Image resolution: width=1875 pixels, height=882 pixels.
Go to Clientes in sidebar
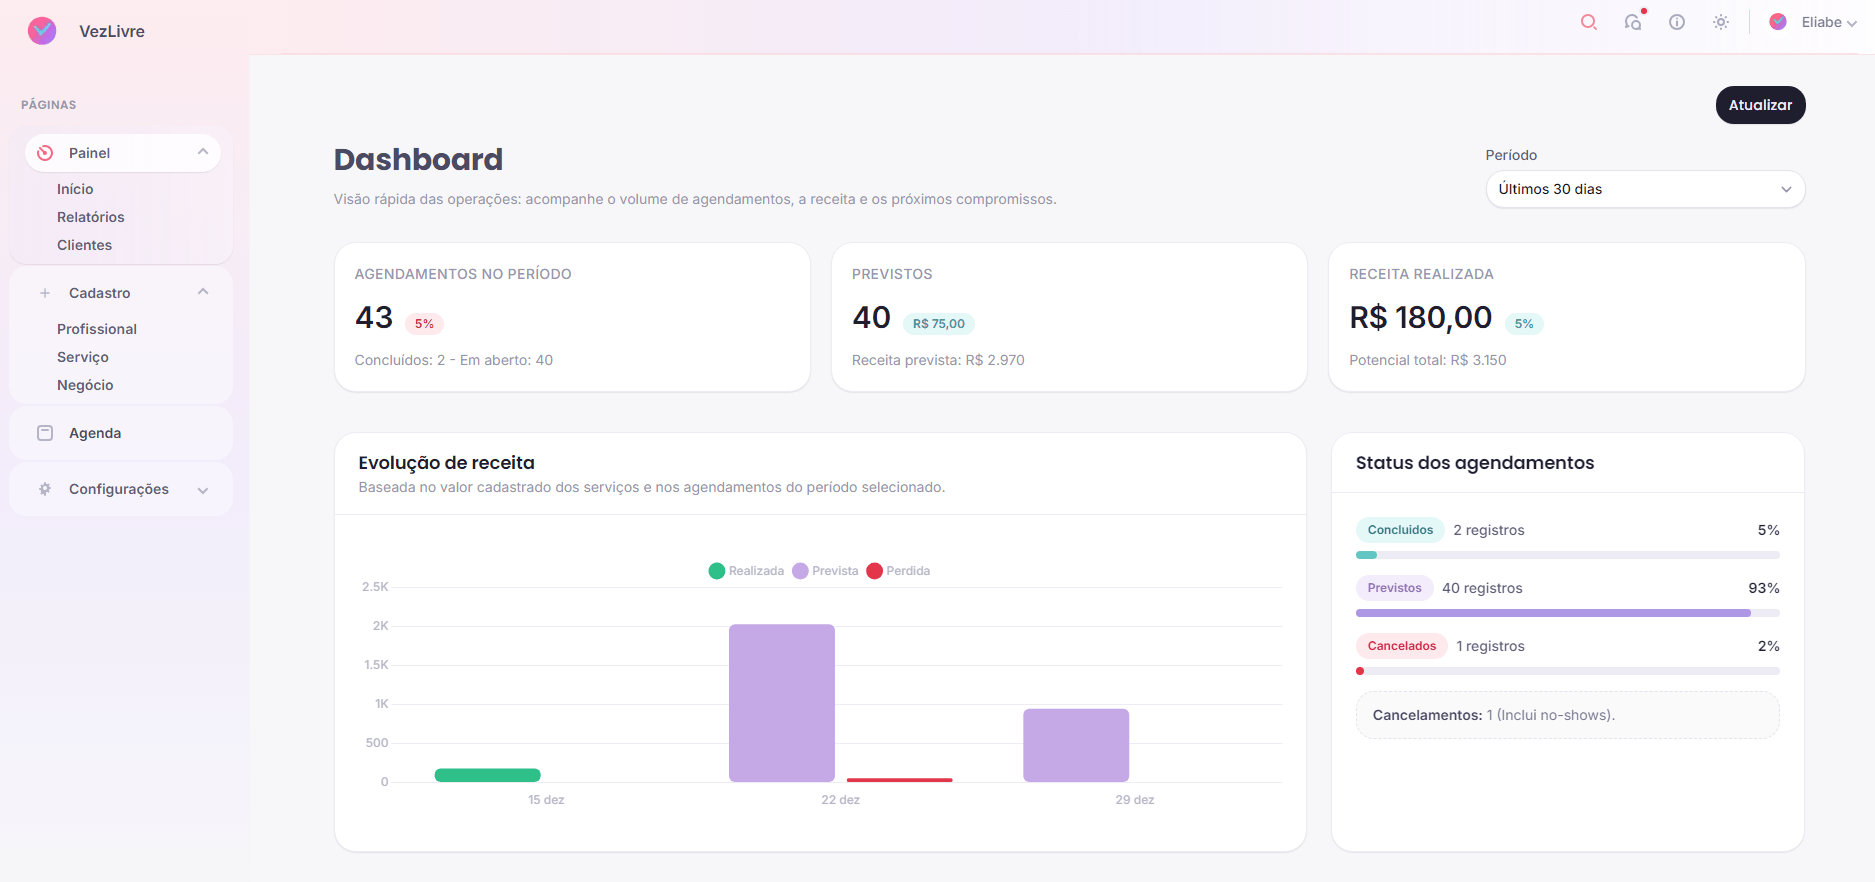click(85, 245)
